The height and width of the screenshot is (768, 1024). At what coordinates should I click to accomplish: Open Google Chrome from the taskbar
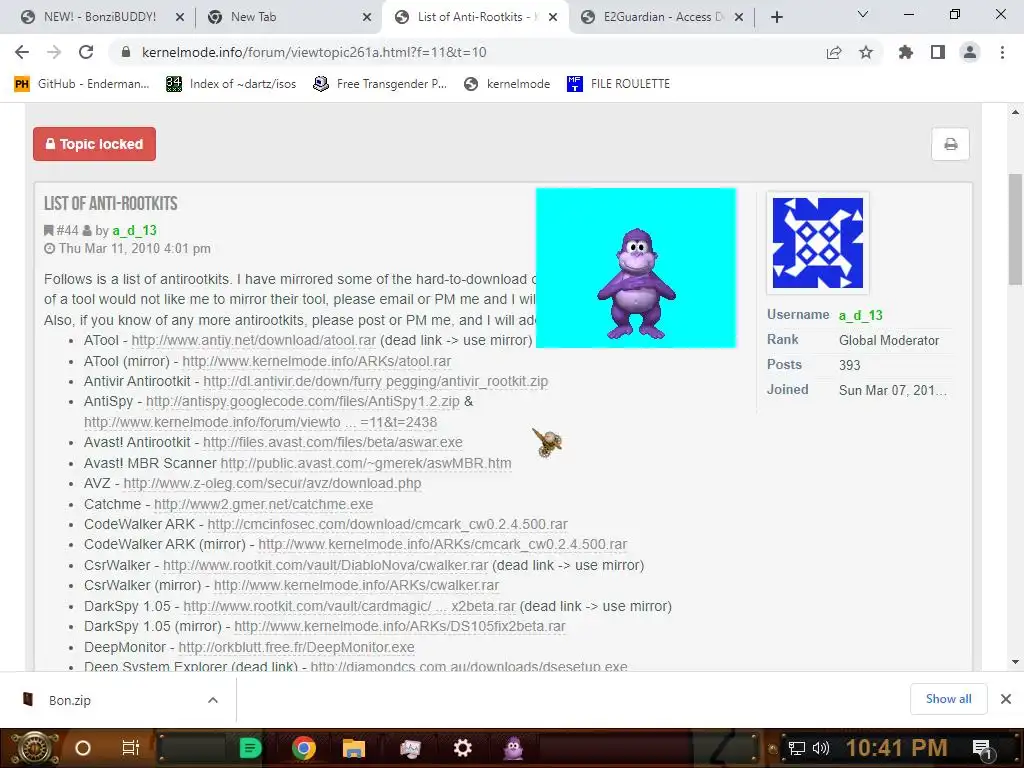304,748
